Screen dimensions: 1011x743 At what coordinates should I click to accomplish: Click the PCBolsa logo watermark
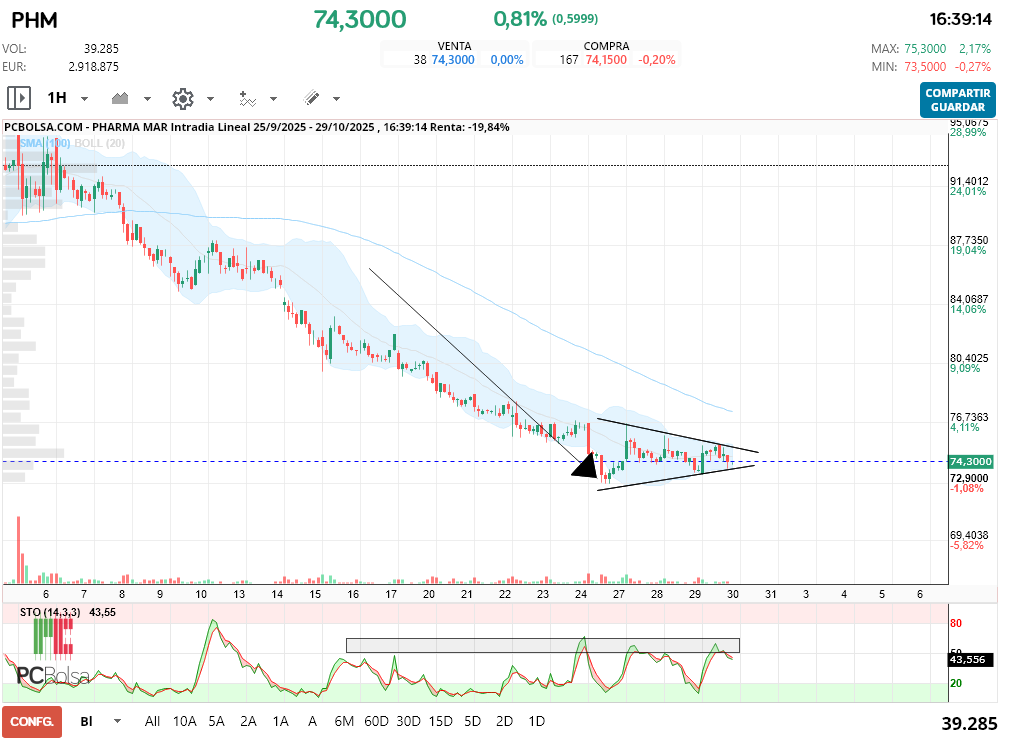[52, 676]
